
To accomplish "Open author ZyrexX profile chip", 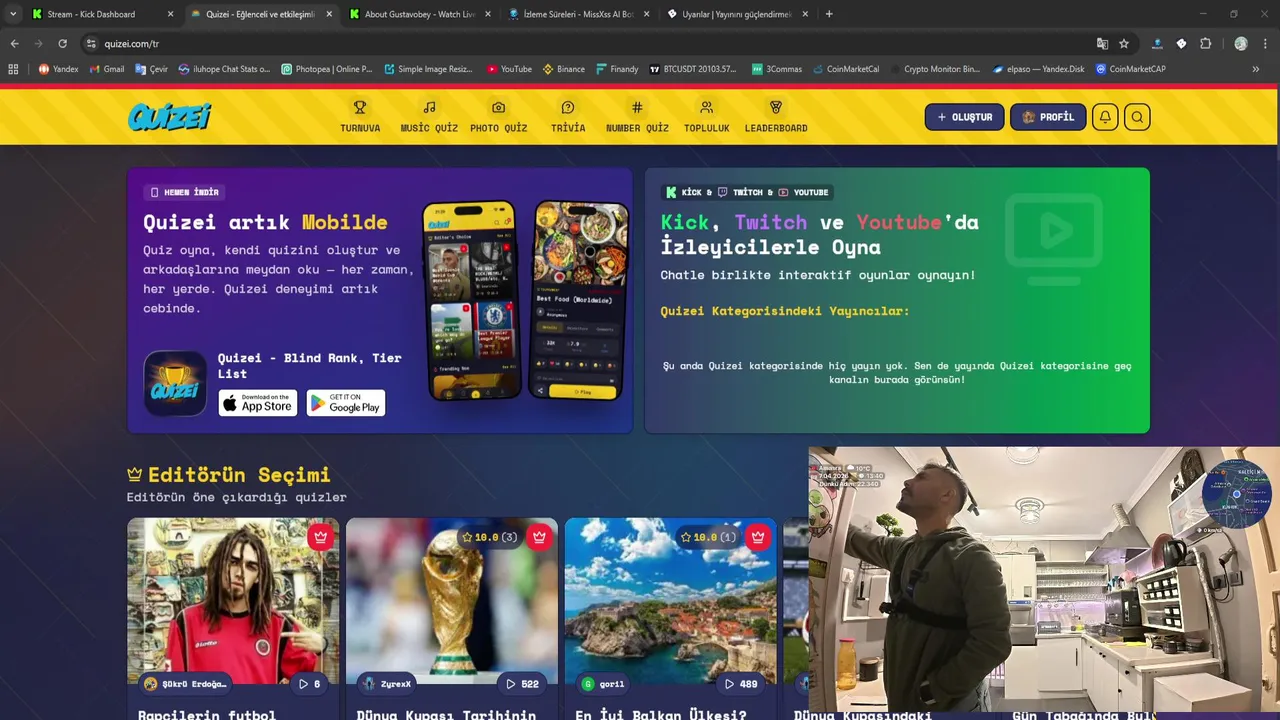I will (x=388, y=684).
